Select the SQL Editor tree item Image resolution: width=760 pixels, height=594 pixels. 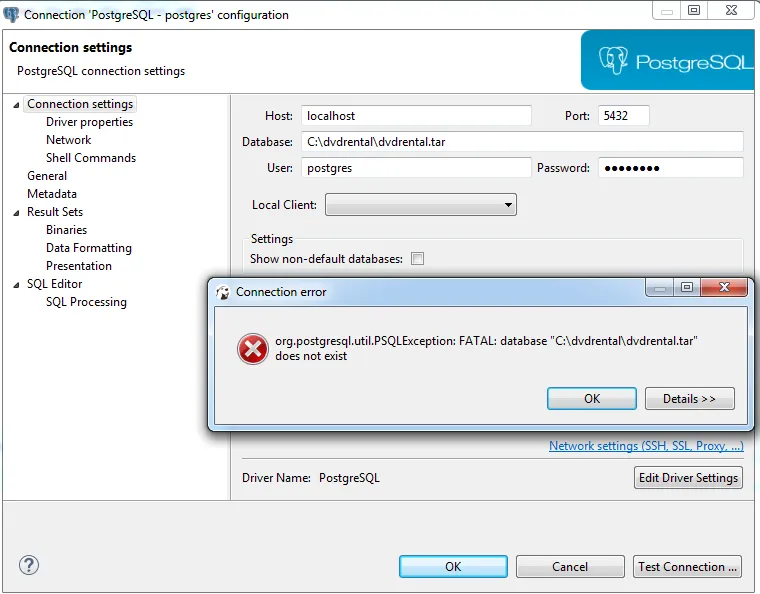pyautogui.click(x=54, y=283)
